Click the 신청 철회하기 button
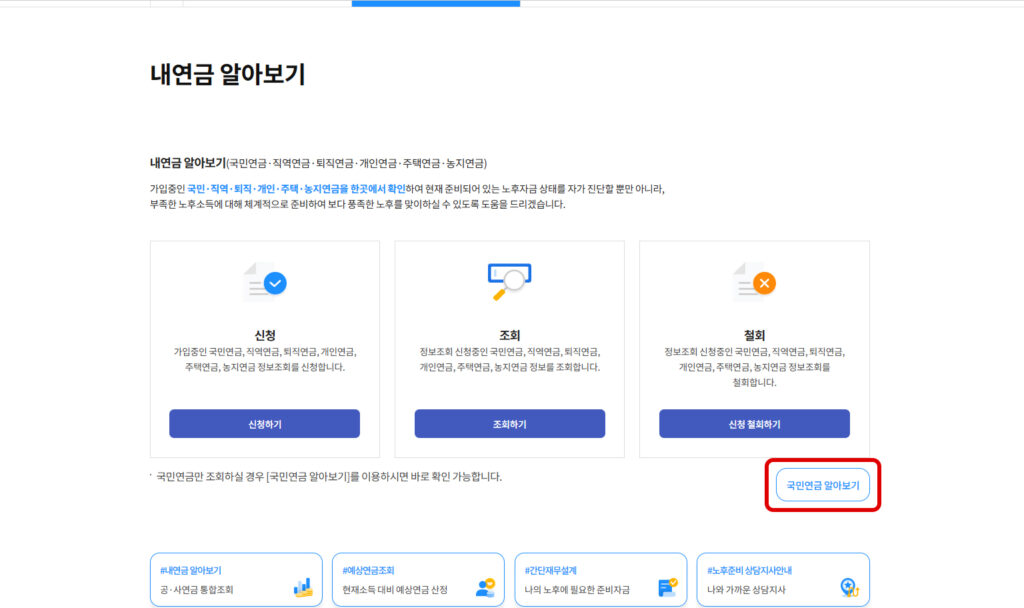This screenshot has width=1024, height=608. 753,424
